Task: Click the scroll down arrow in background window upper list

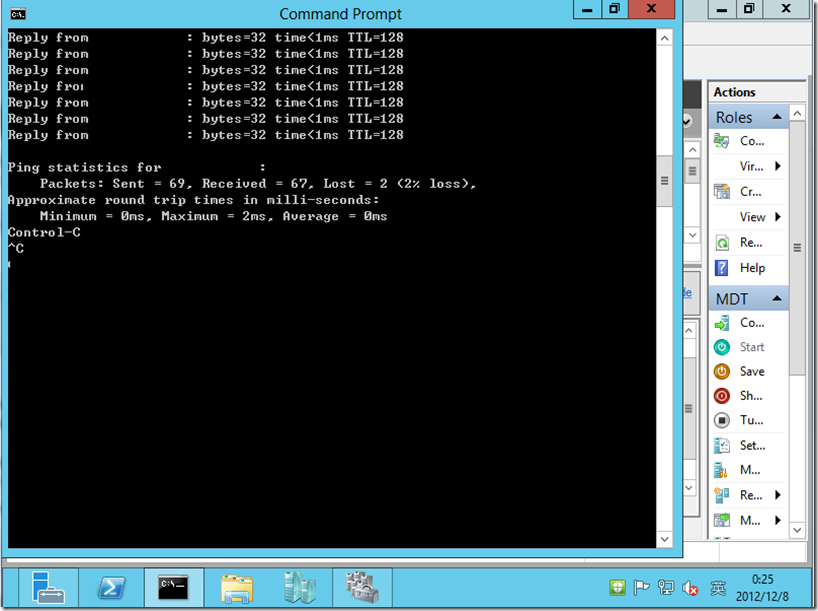Action: click(692, 235)
